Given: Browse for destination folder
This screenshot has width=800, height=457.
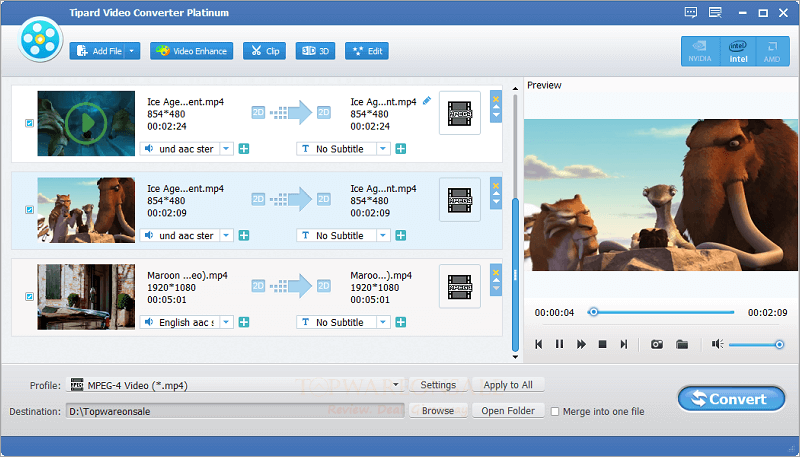Looking at the screenshot, I should click(x=438, y=411).
